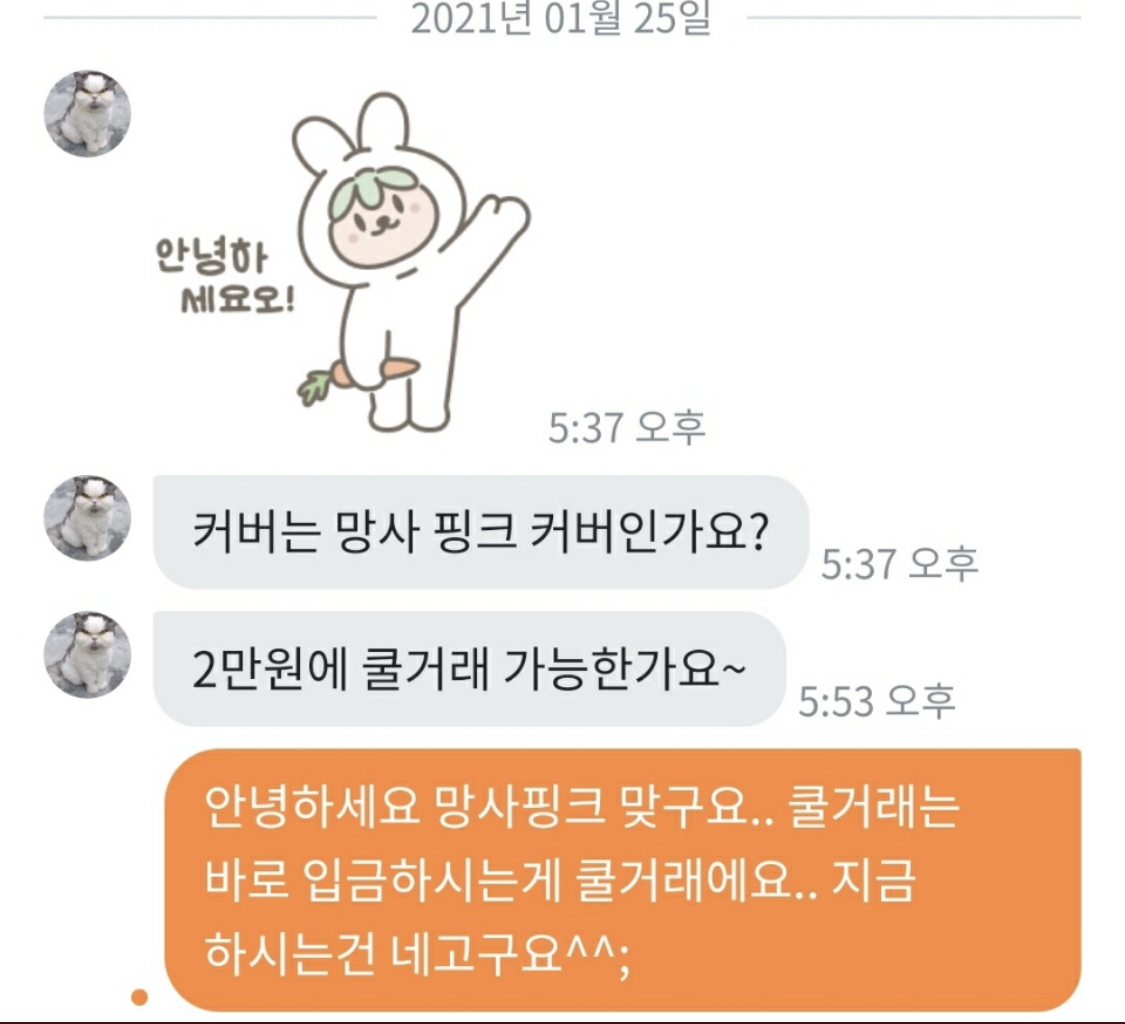Tap the orange reply bubble starting with 안녕하세요 망사핑크
1125x1024 pixels.
coord(623,880)
